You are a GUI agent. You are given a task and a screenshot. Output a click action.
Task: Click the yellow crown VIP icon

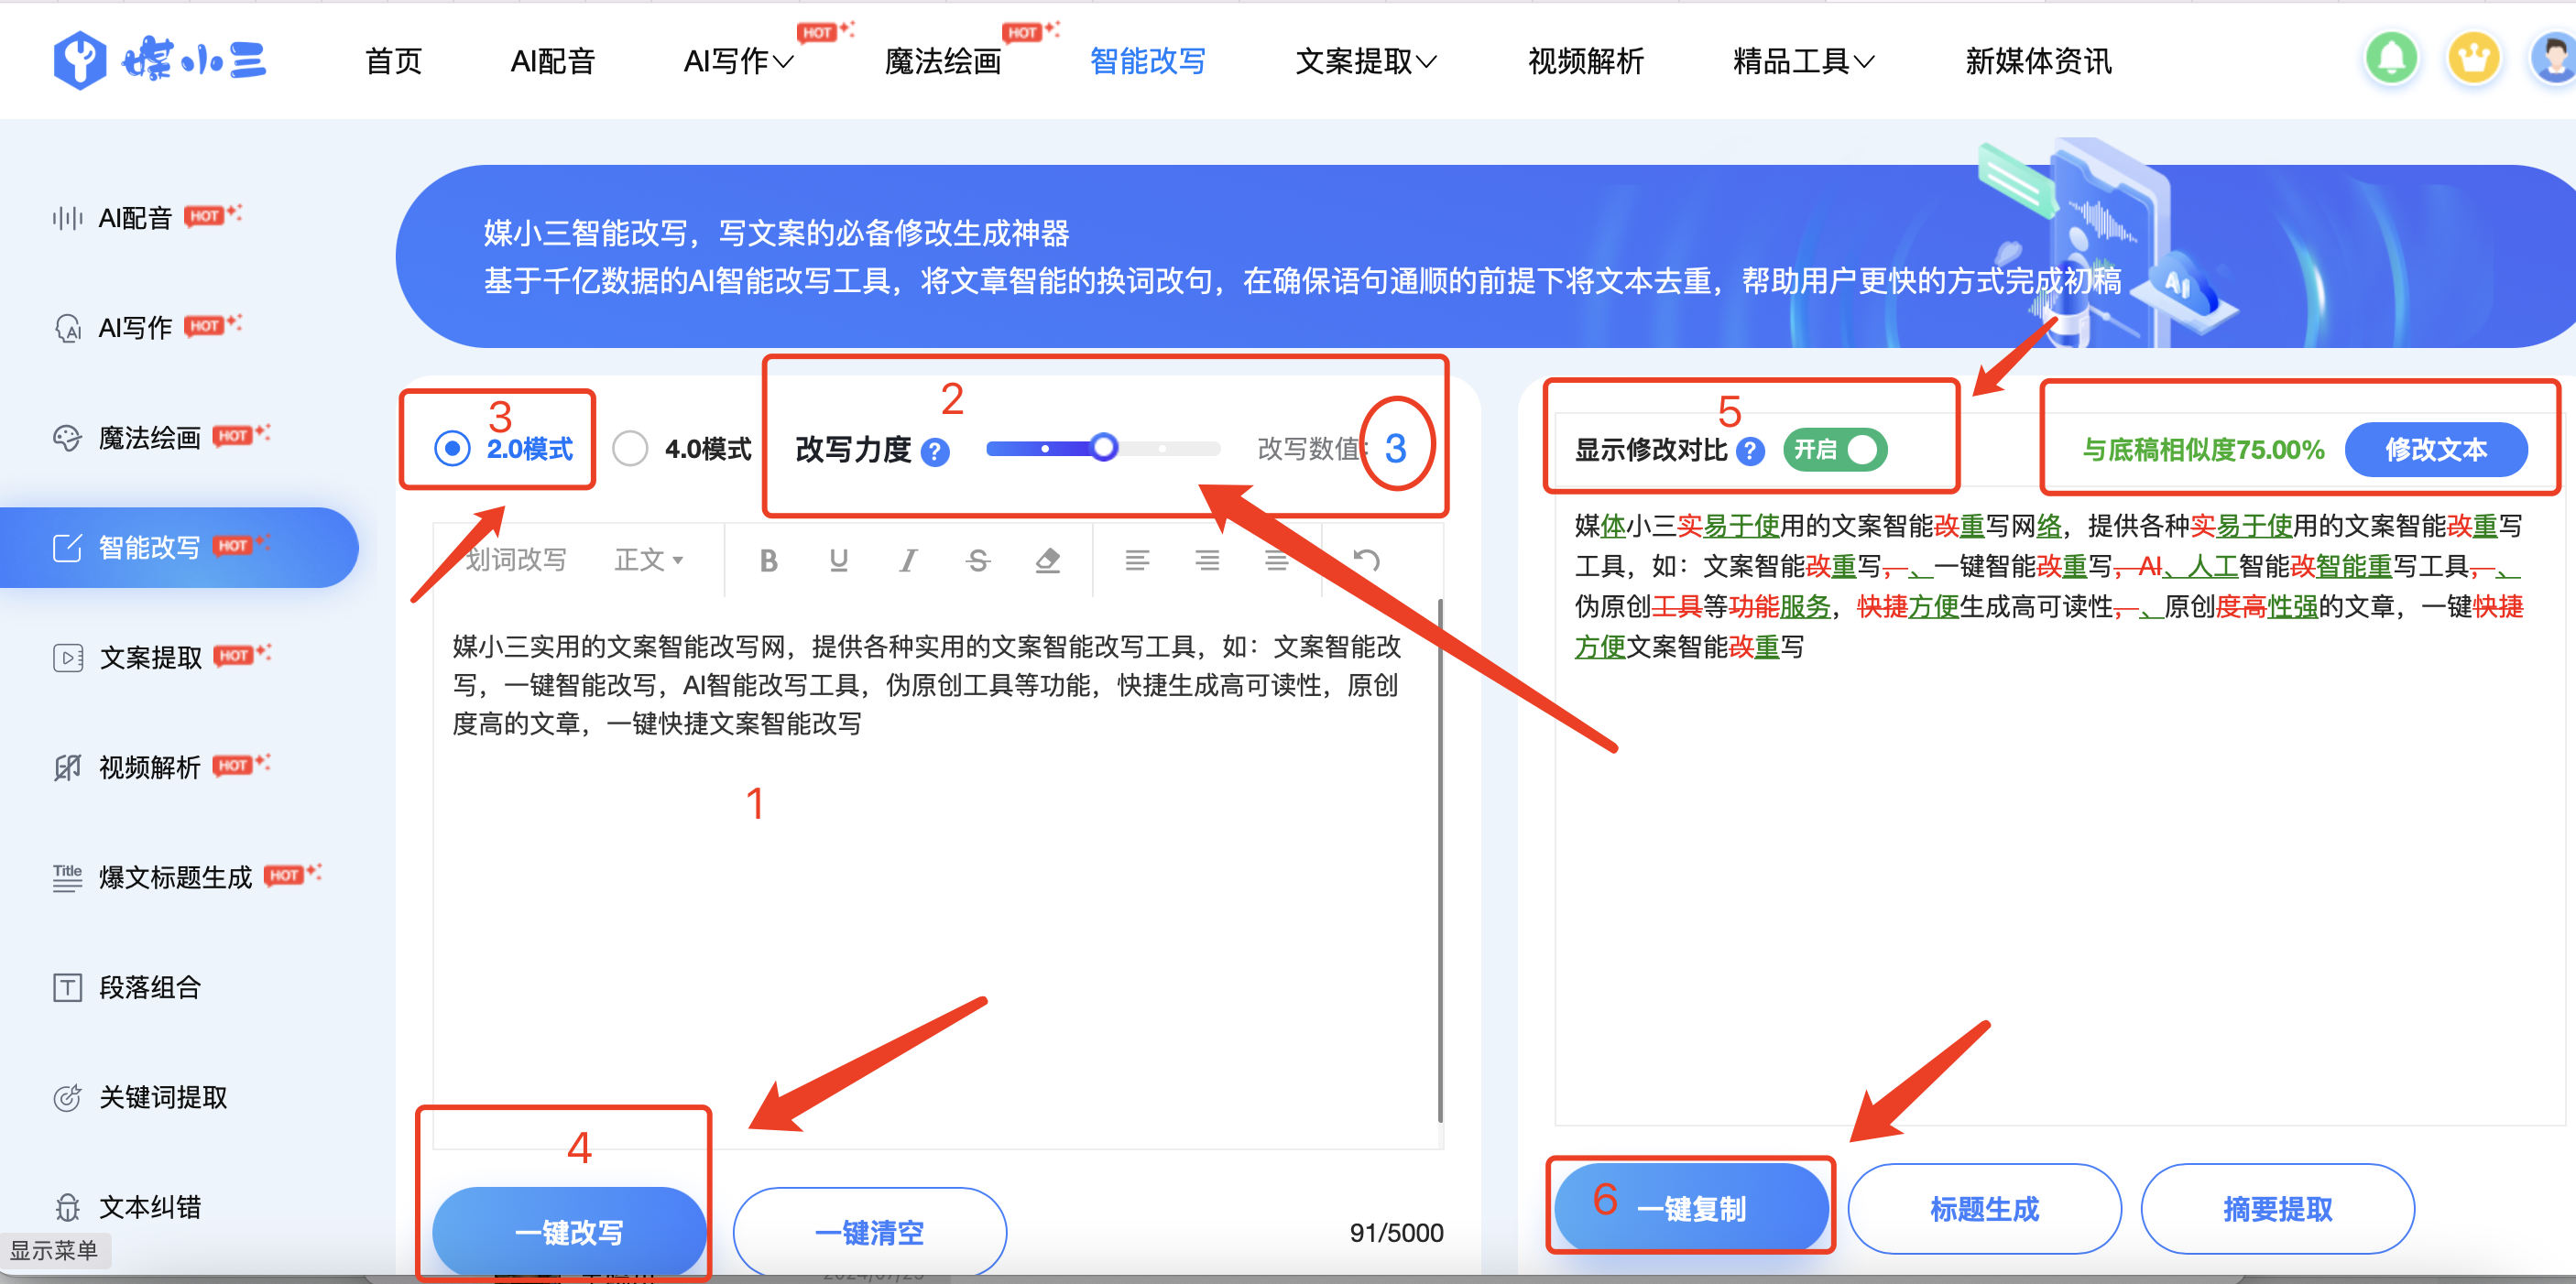(2473, 59)
